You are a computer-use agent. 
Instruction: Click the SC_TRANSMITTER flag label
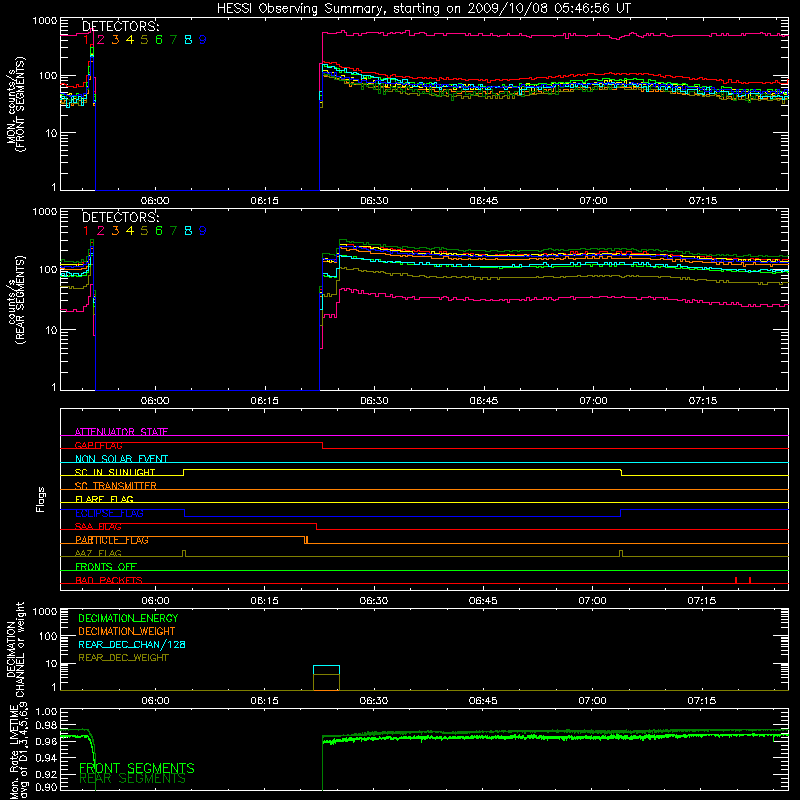[x=116, y=485]
